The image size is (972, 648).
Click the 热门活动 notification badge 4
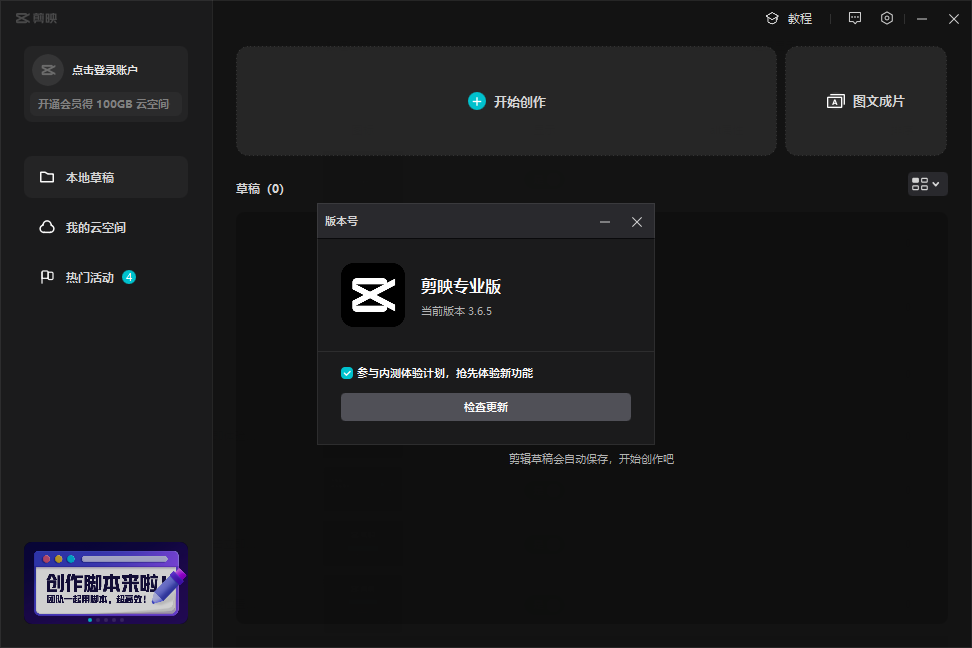129,277
